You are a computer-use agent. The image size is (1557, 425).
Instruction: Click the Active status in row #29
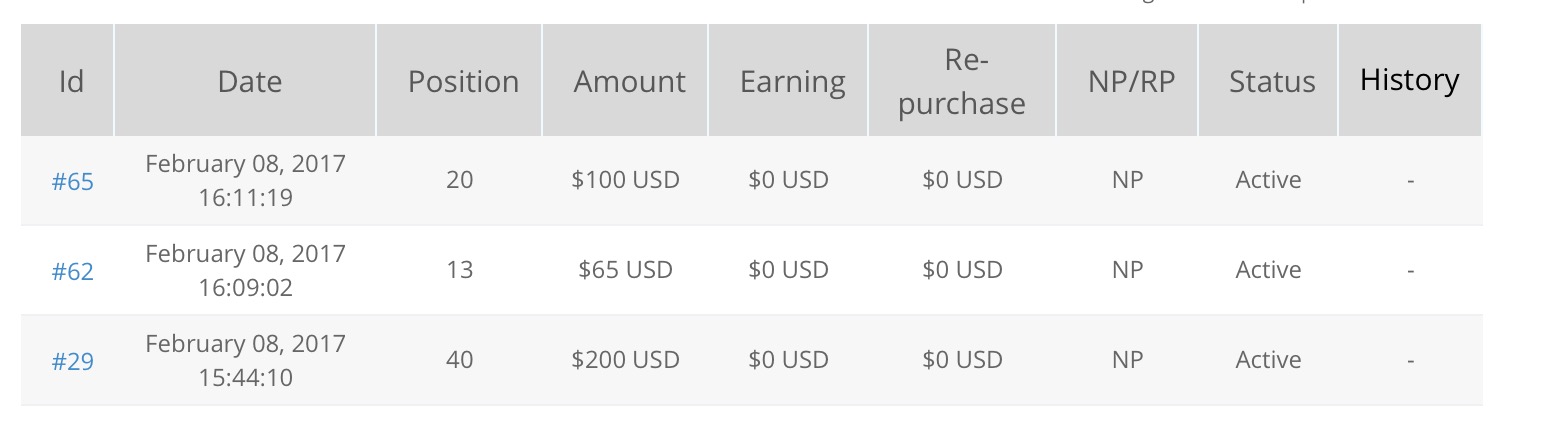[x=1268, y=360]
